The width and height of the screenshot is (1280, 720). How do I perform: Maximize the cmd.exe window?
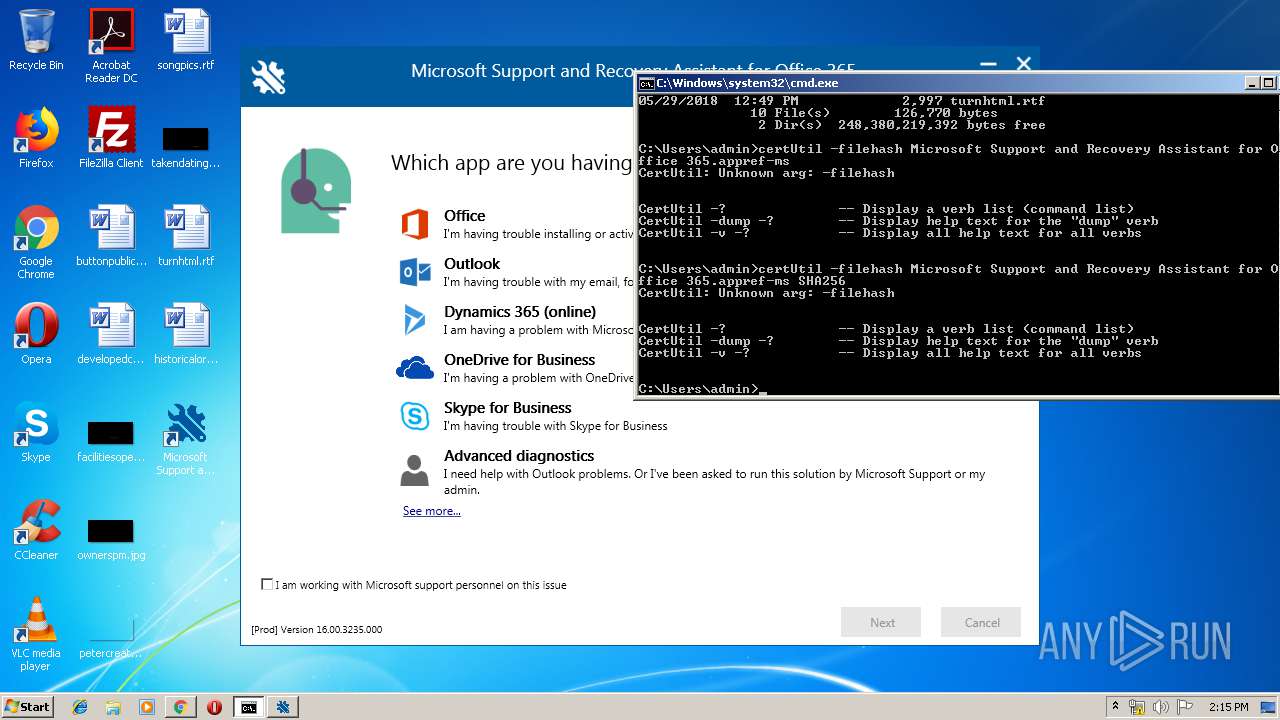[x=1269, y=83]
